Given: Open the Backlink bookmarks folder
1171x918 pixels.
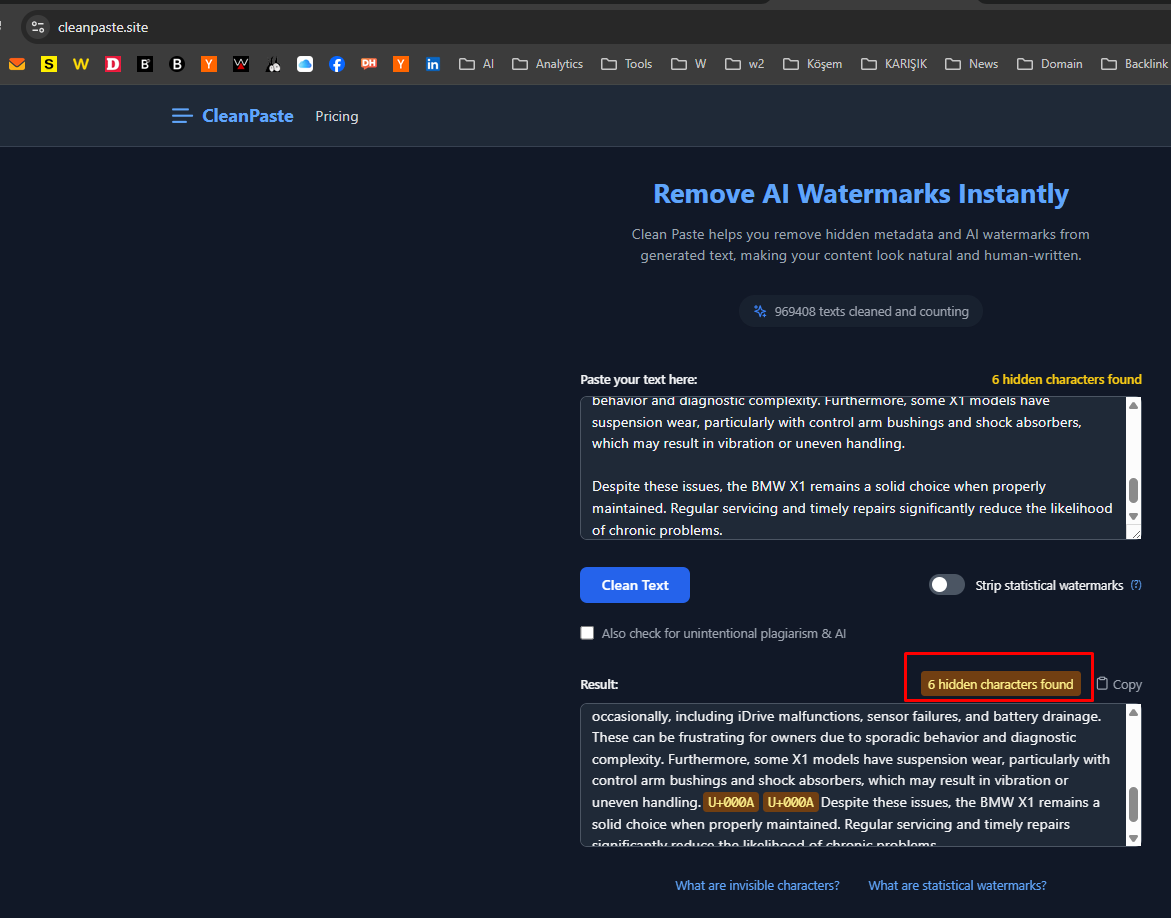Looking at the screenshot, I should point(1134,64).
